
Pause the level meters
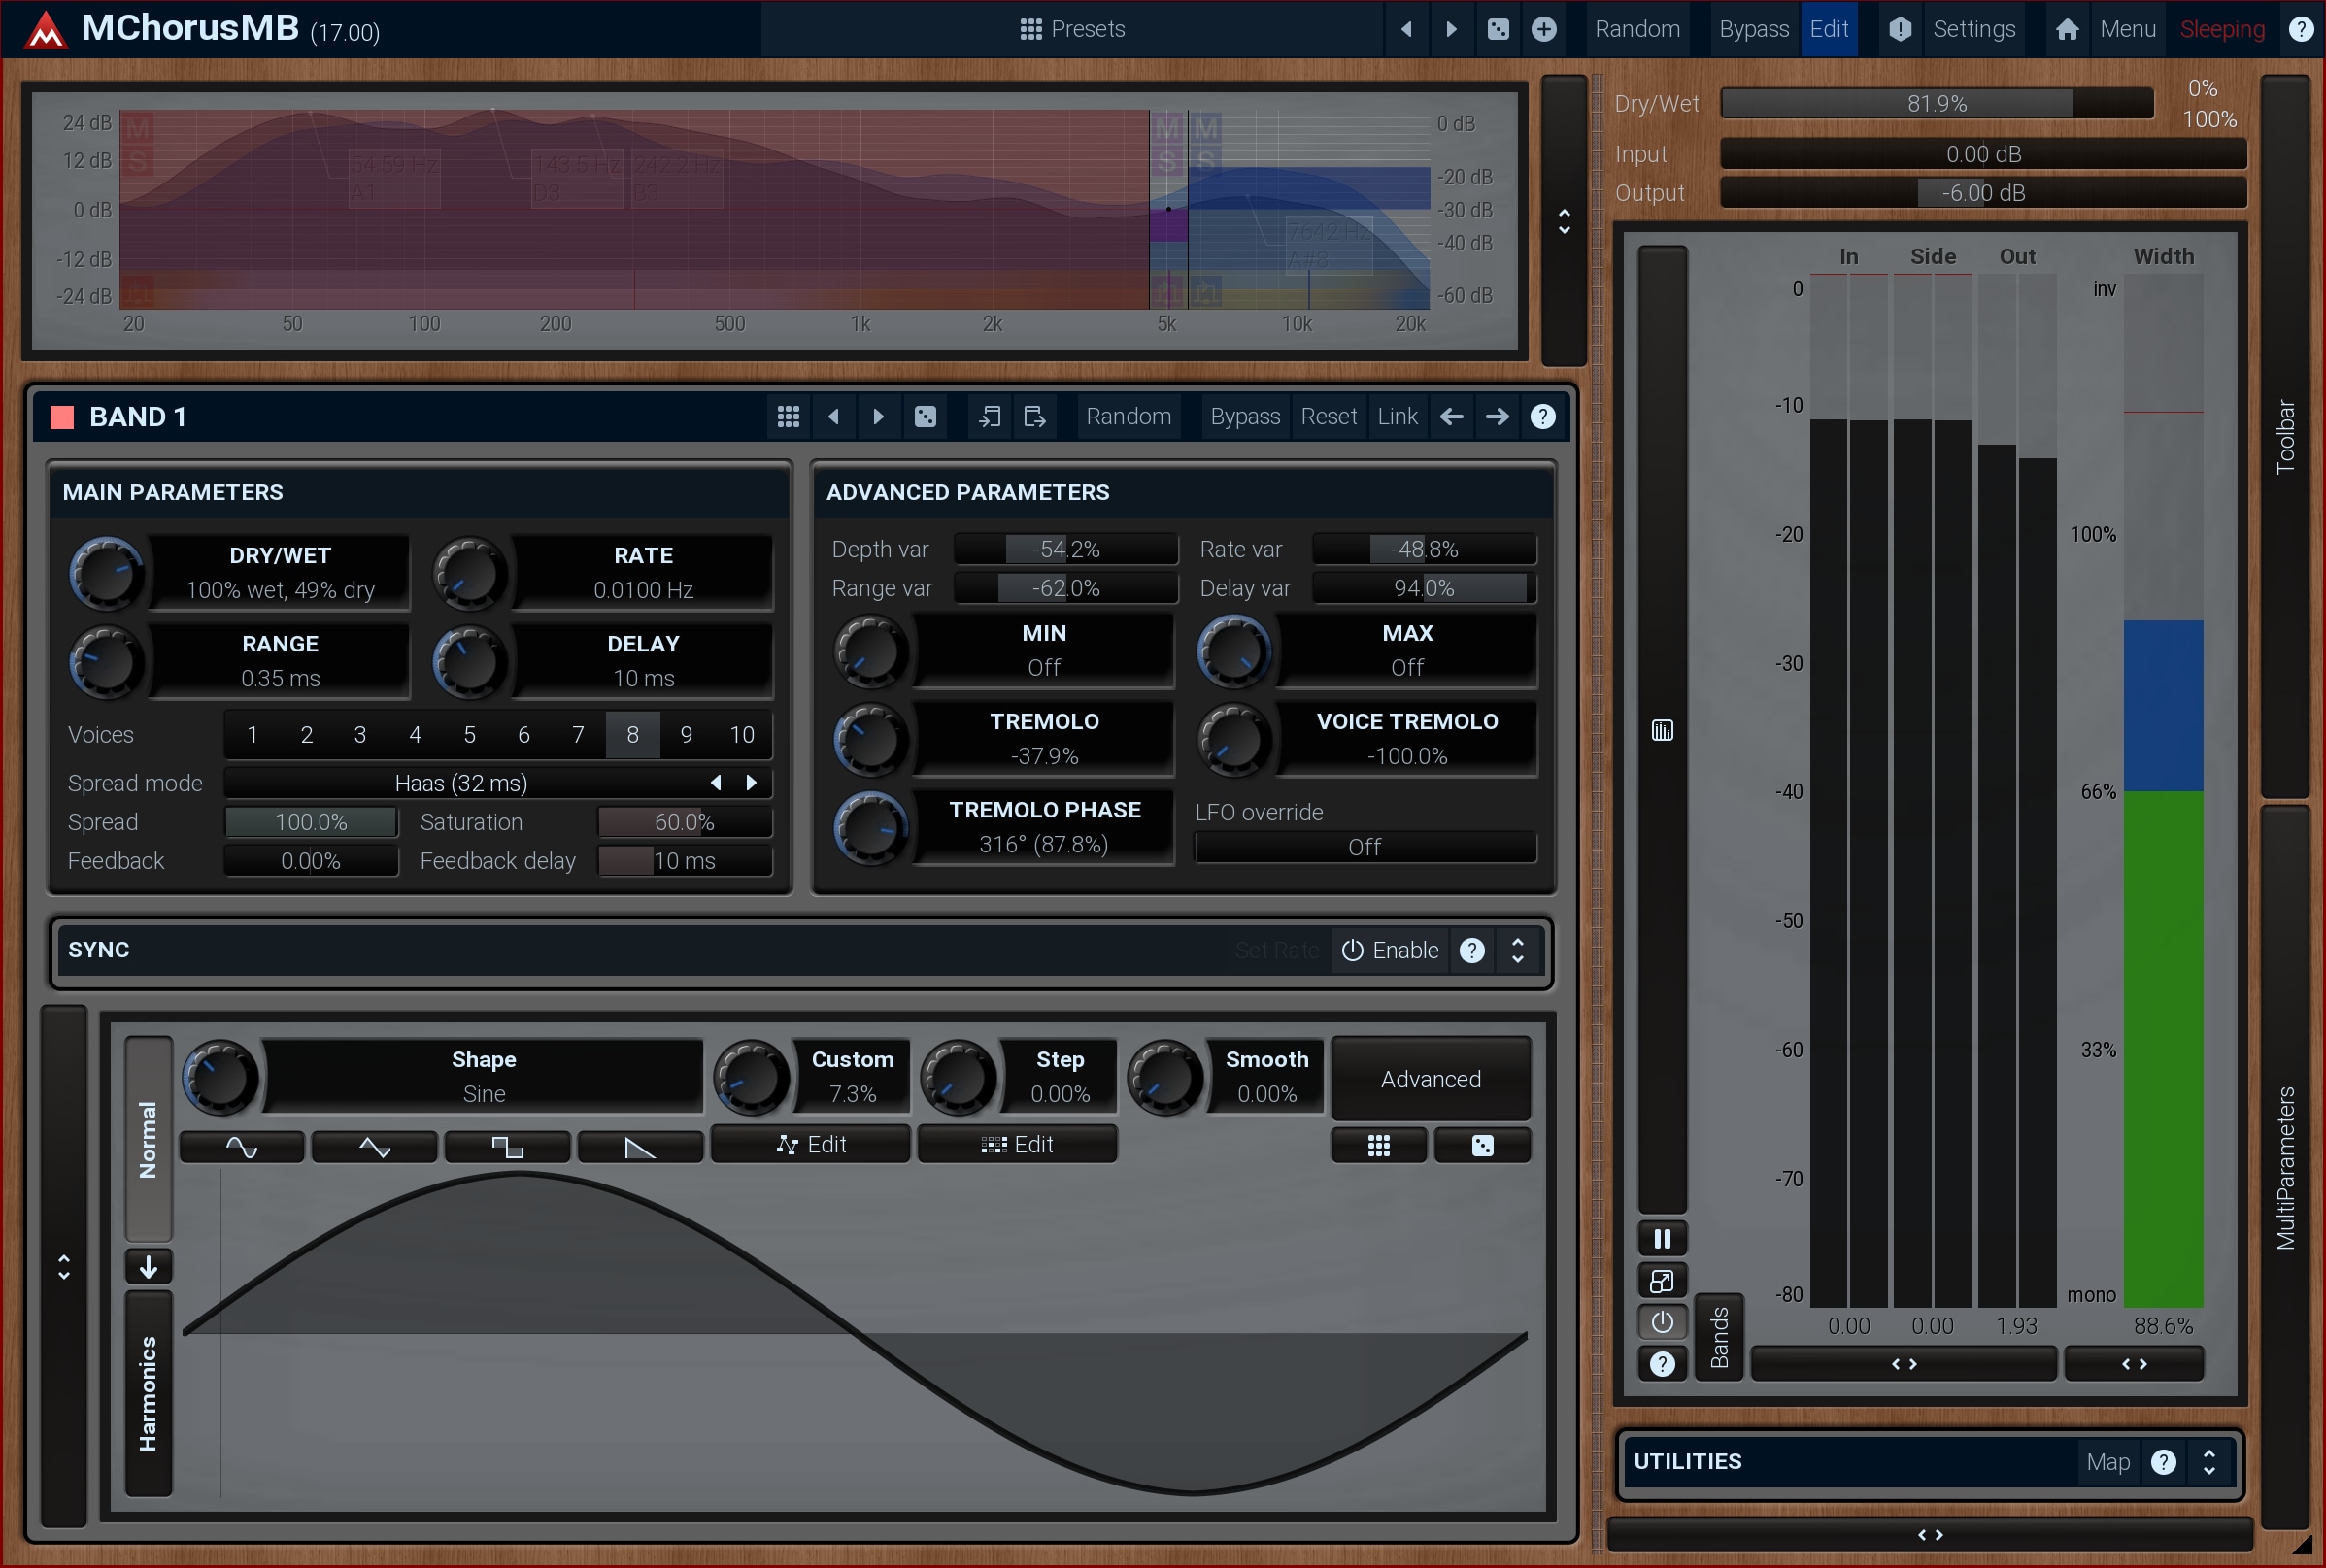pyautogui.click(x=1662, y=1239)
